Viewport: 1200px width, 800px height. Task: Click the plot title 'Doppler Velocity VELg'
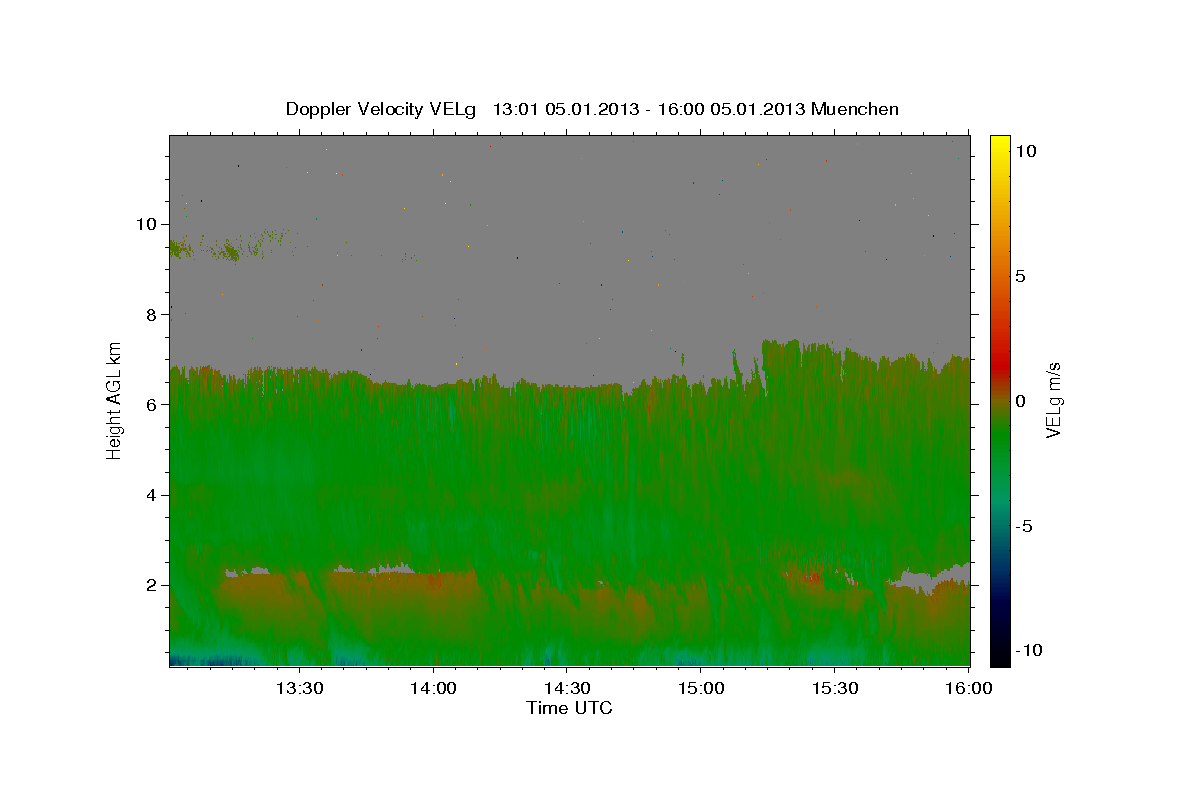383,109
